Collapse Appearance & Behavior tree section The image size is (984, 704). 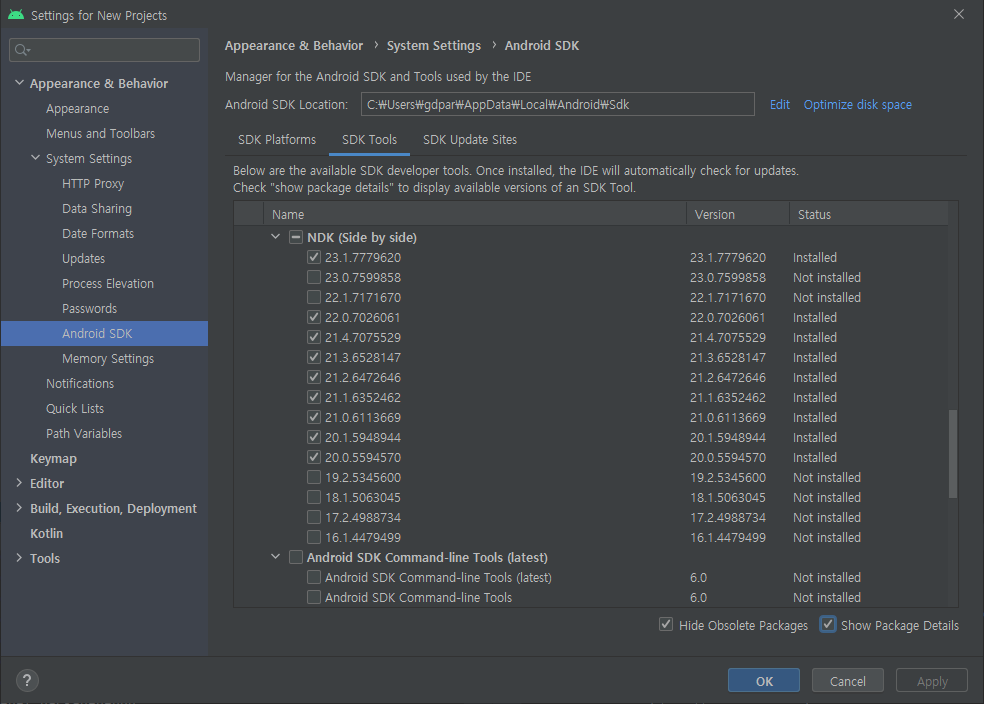point(19,83)
